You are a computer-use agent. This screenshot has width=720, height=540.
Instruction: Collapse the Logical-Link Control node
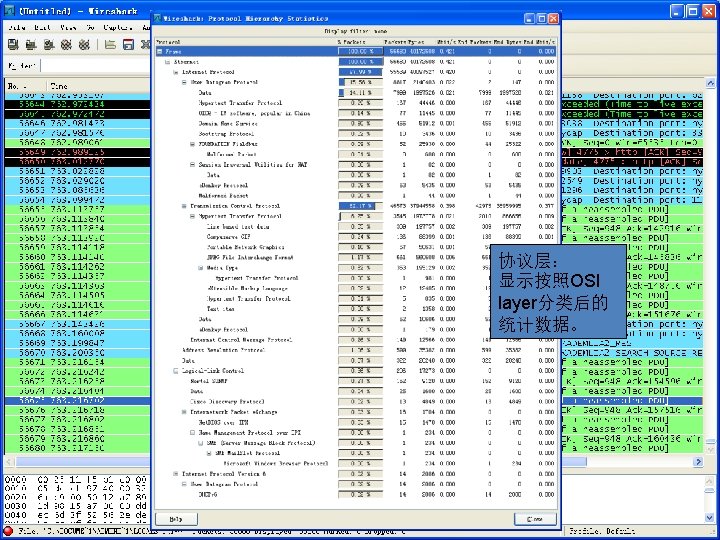click(176, 371)
